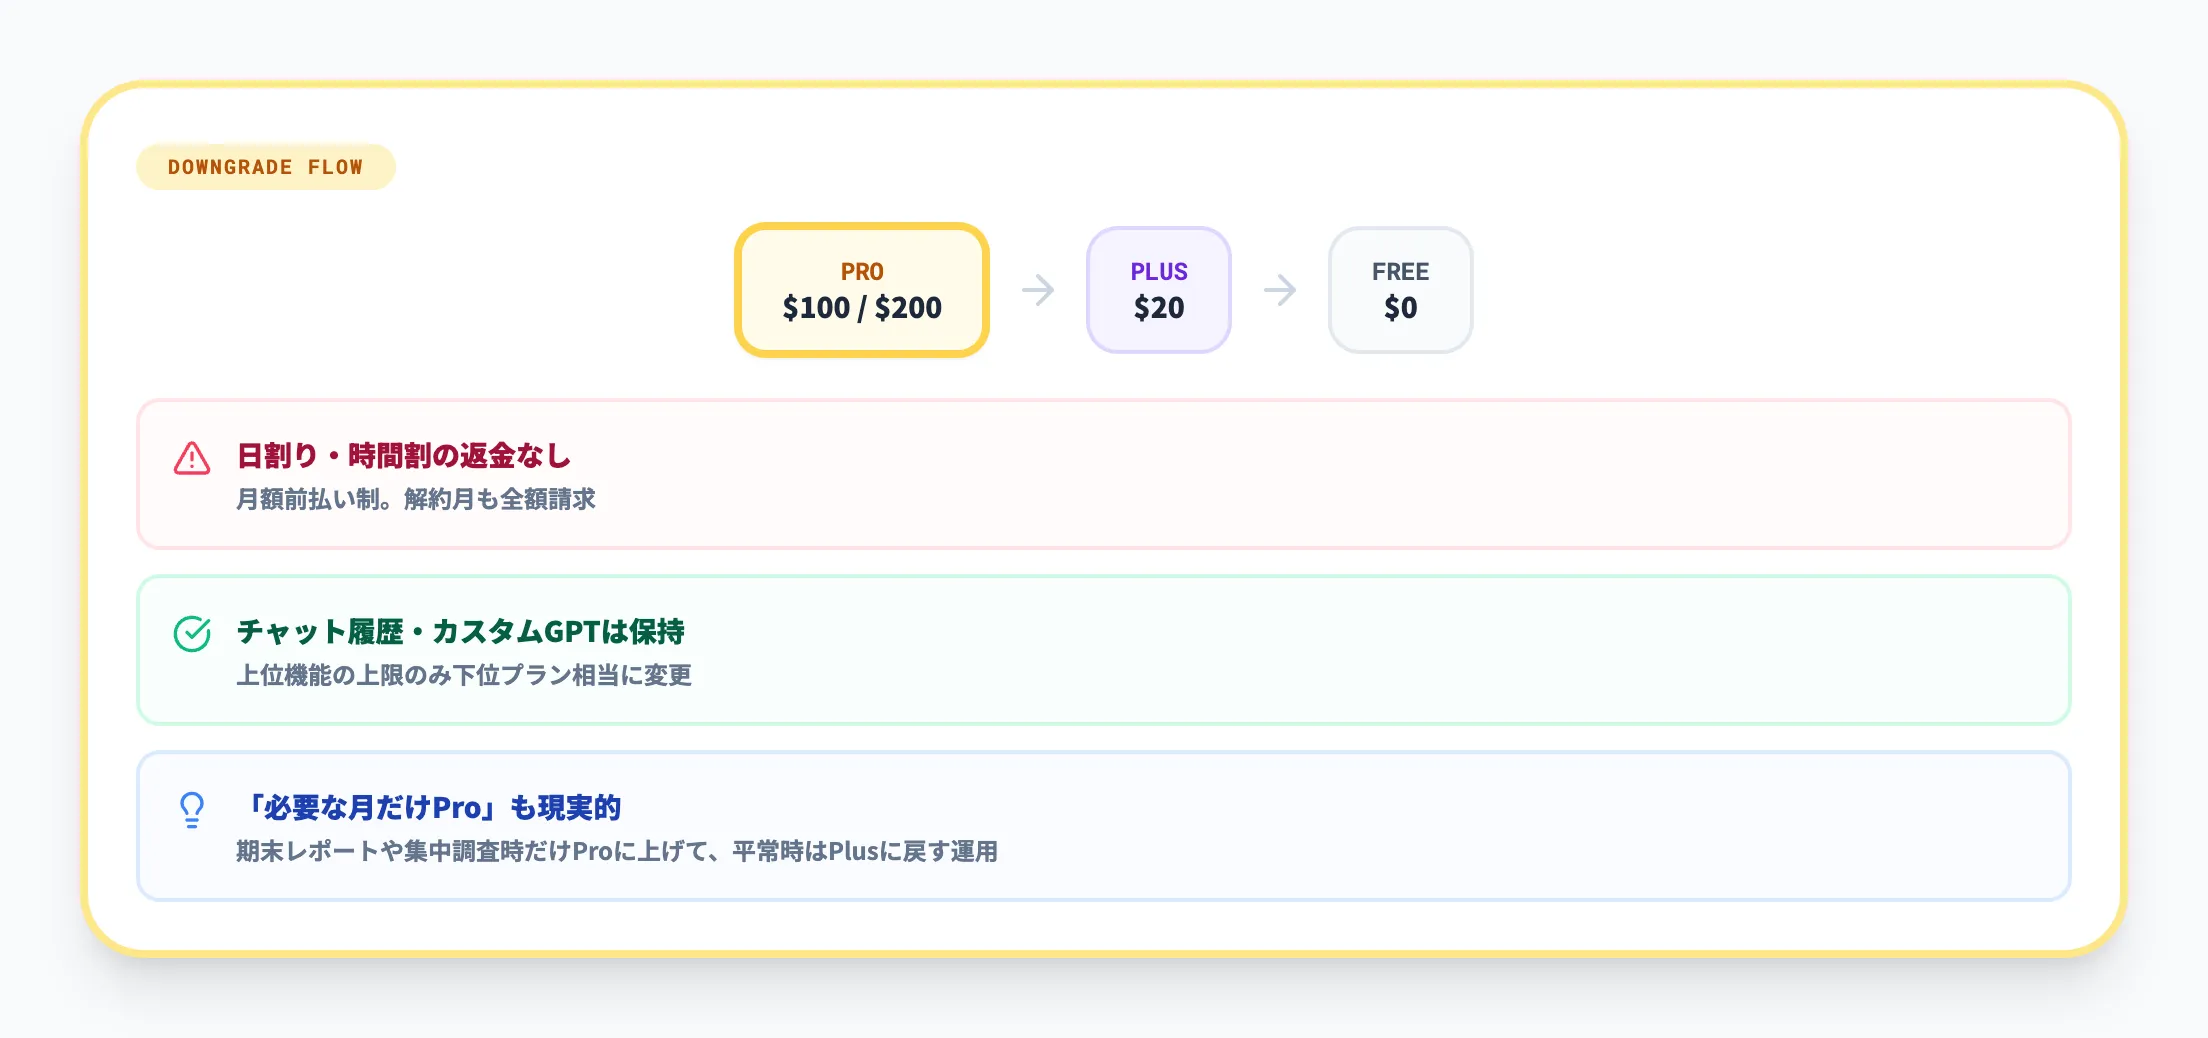Click the $0 price text
Image resolution: width=2208 pixels, height=1038 pixels.
click(1400, 308)
